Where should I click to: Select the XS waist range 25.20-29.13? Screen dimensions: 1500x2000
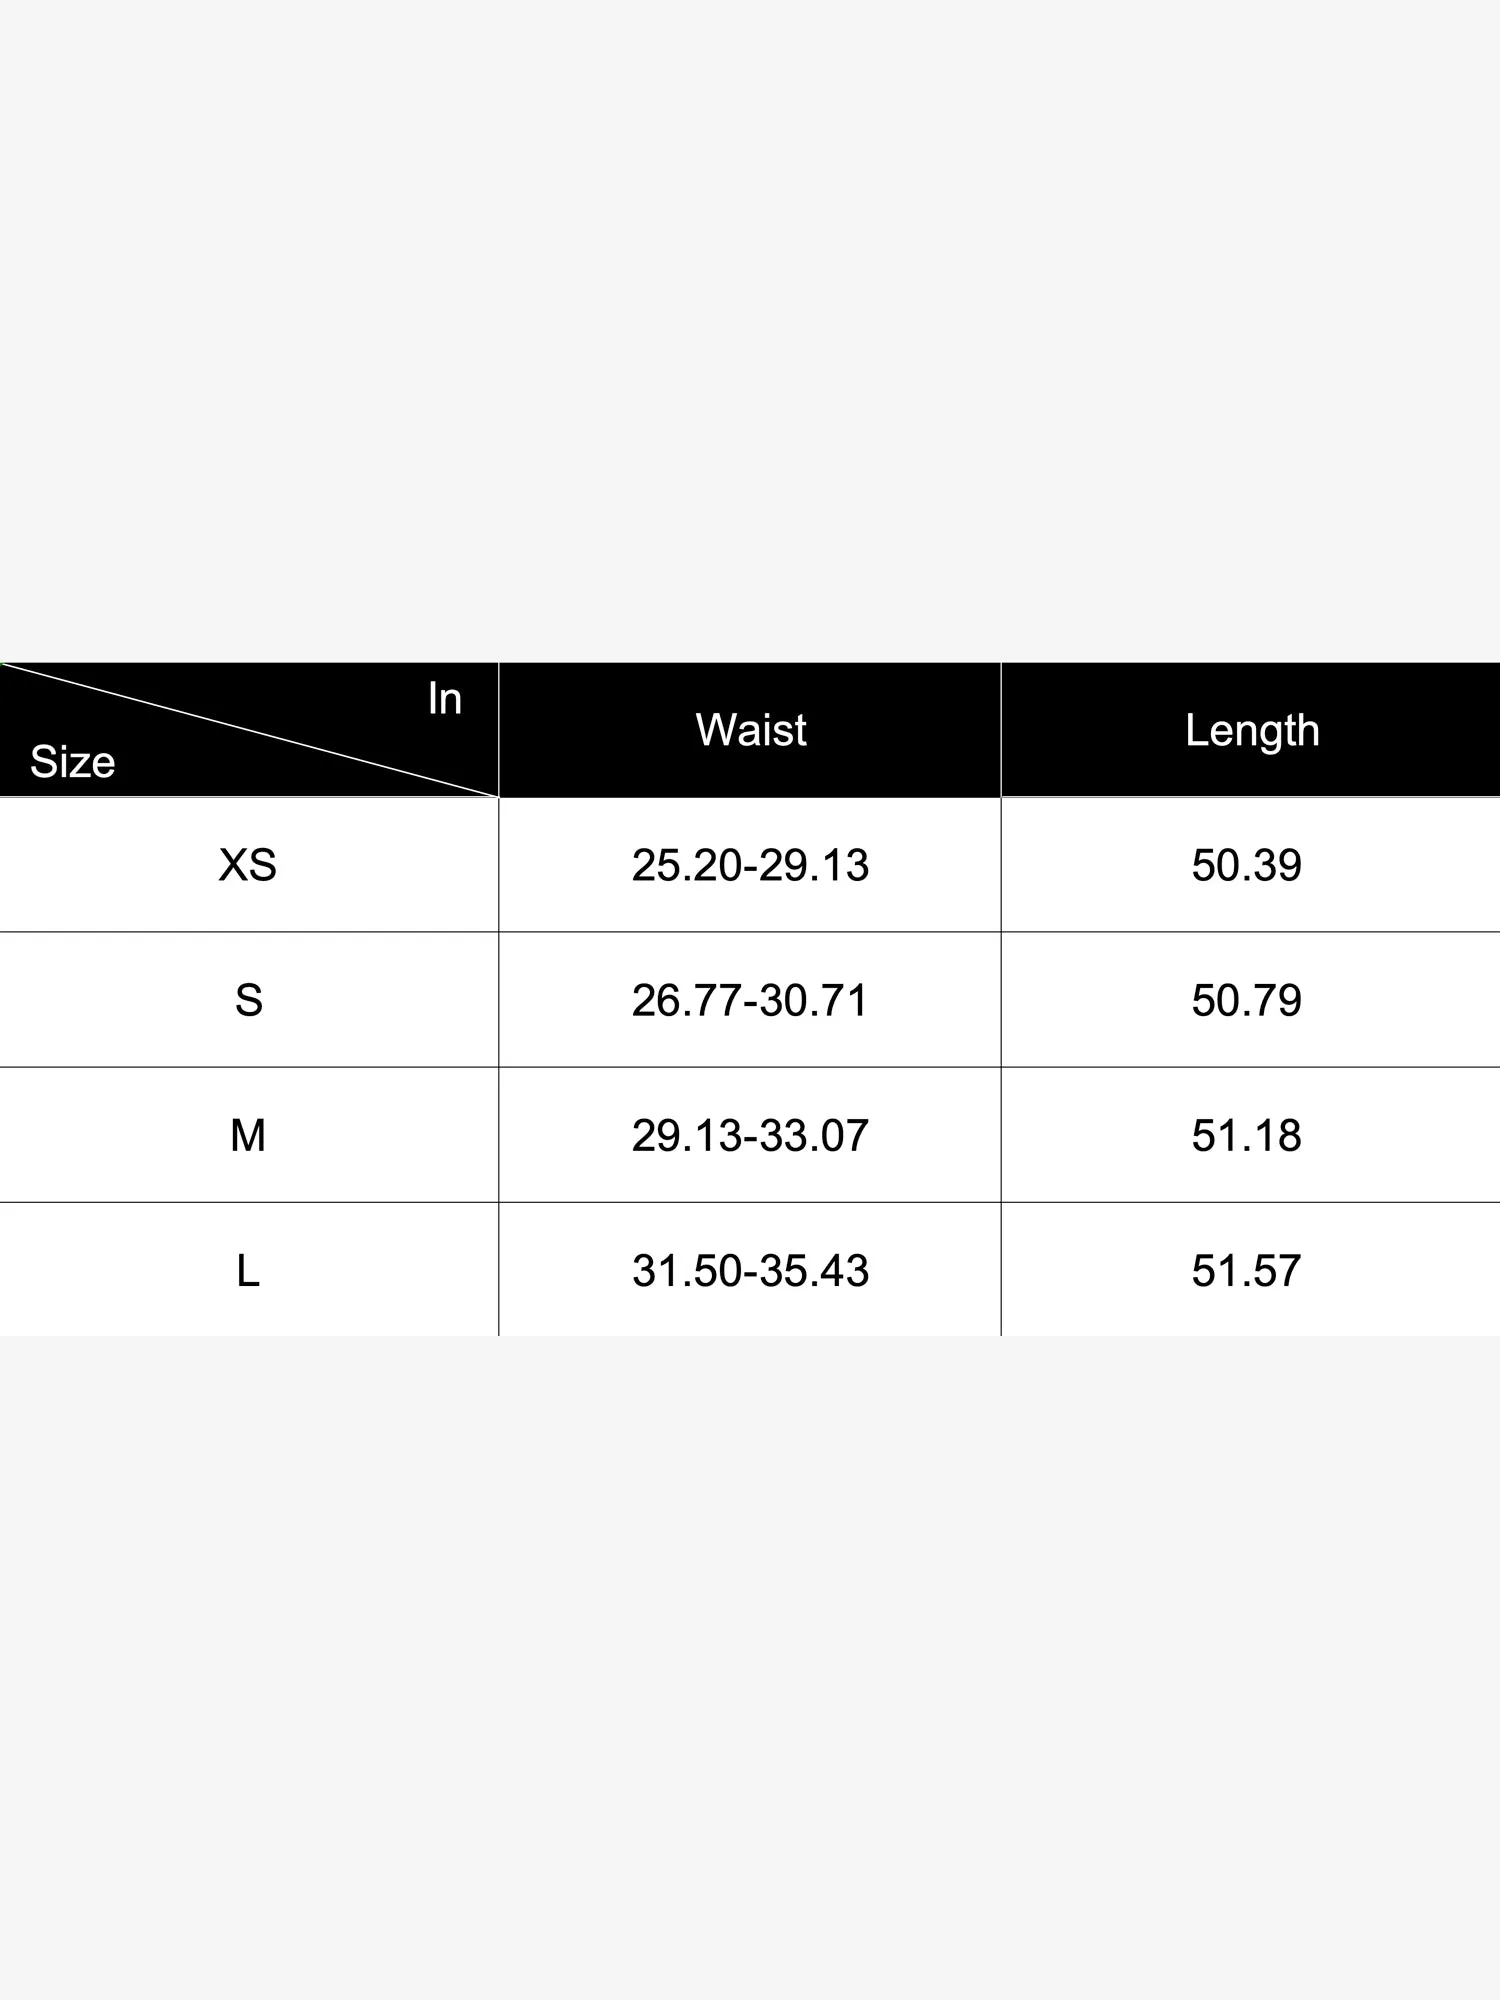pos(750,865)
